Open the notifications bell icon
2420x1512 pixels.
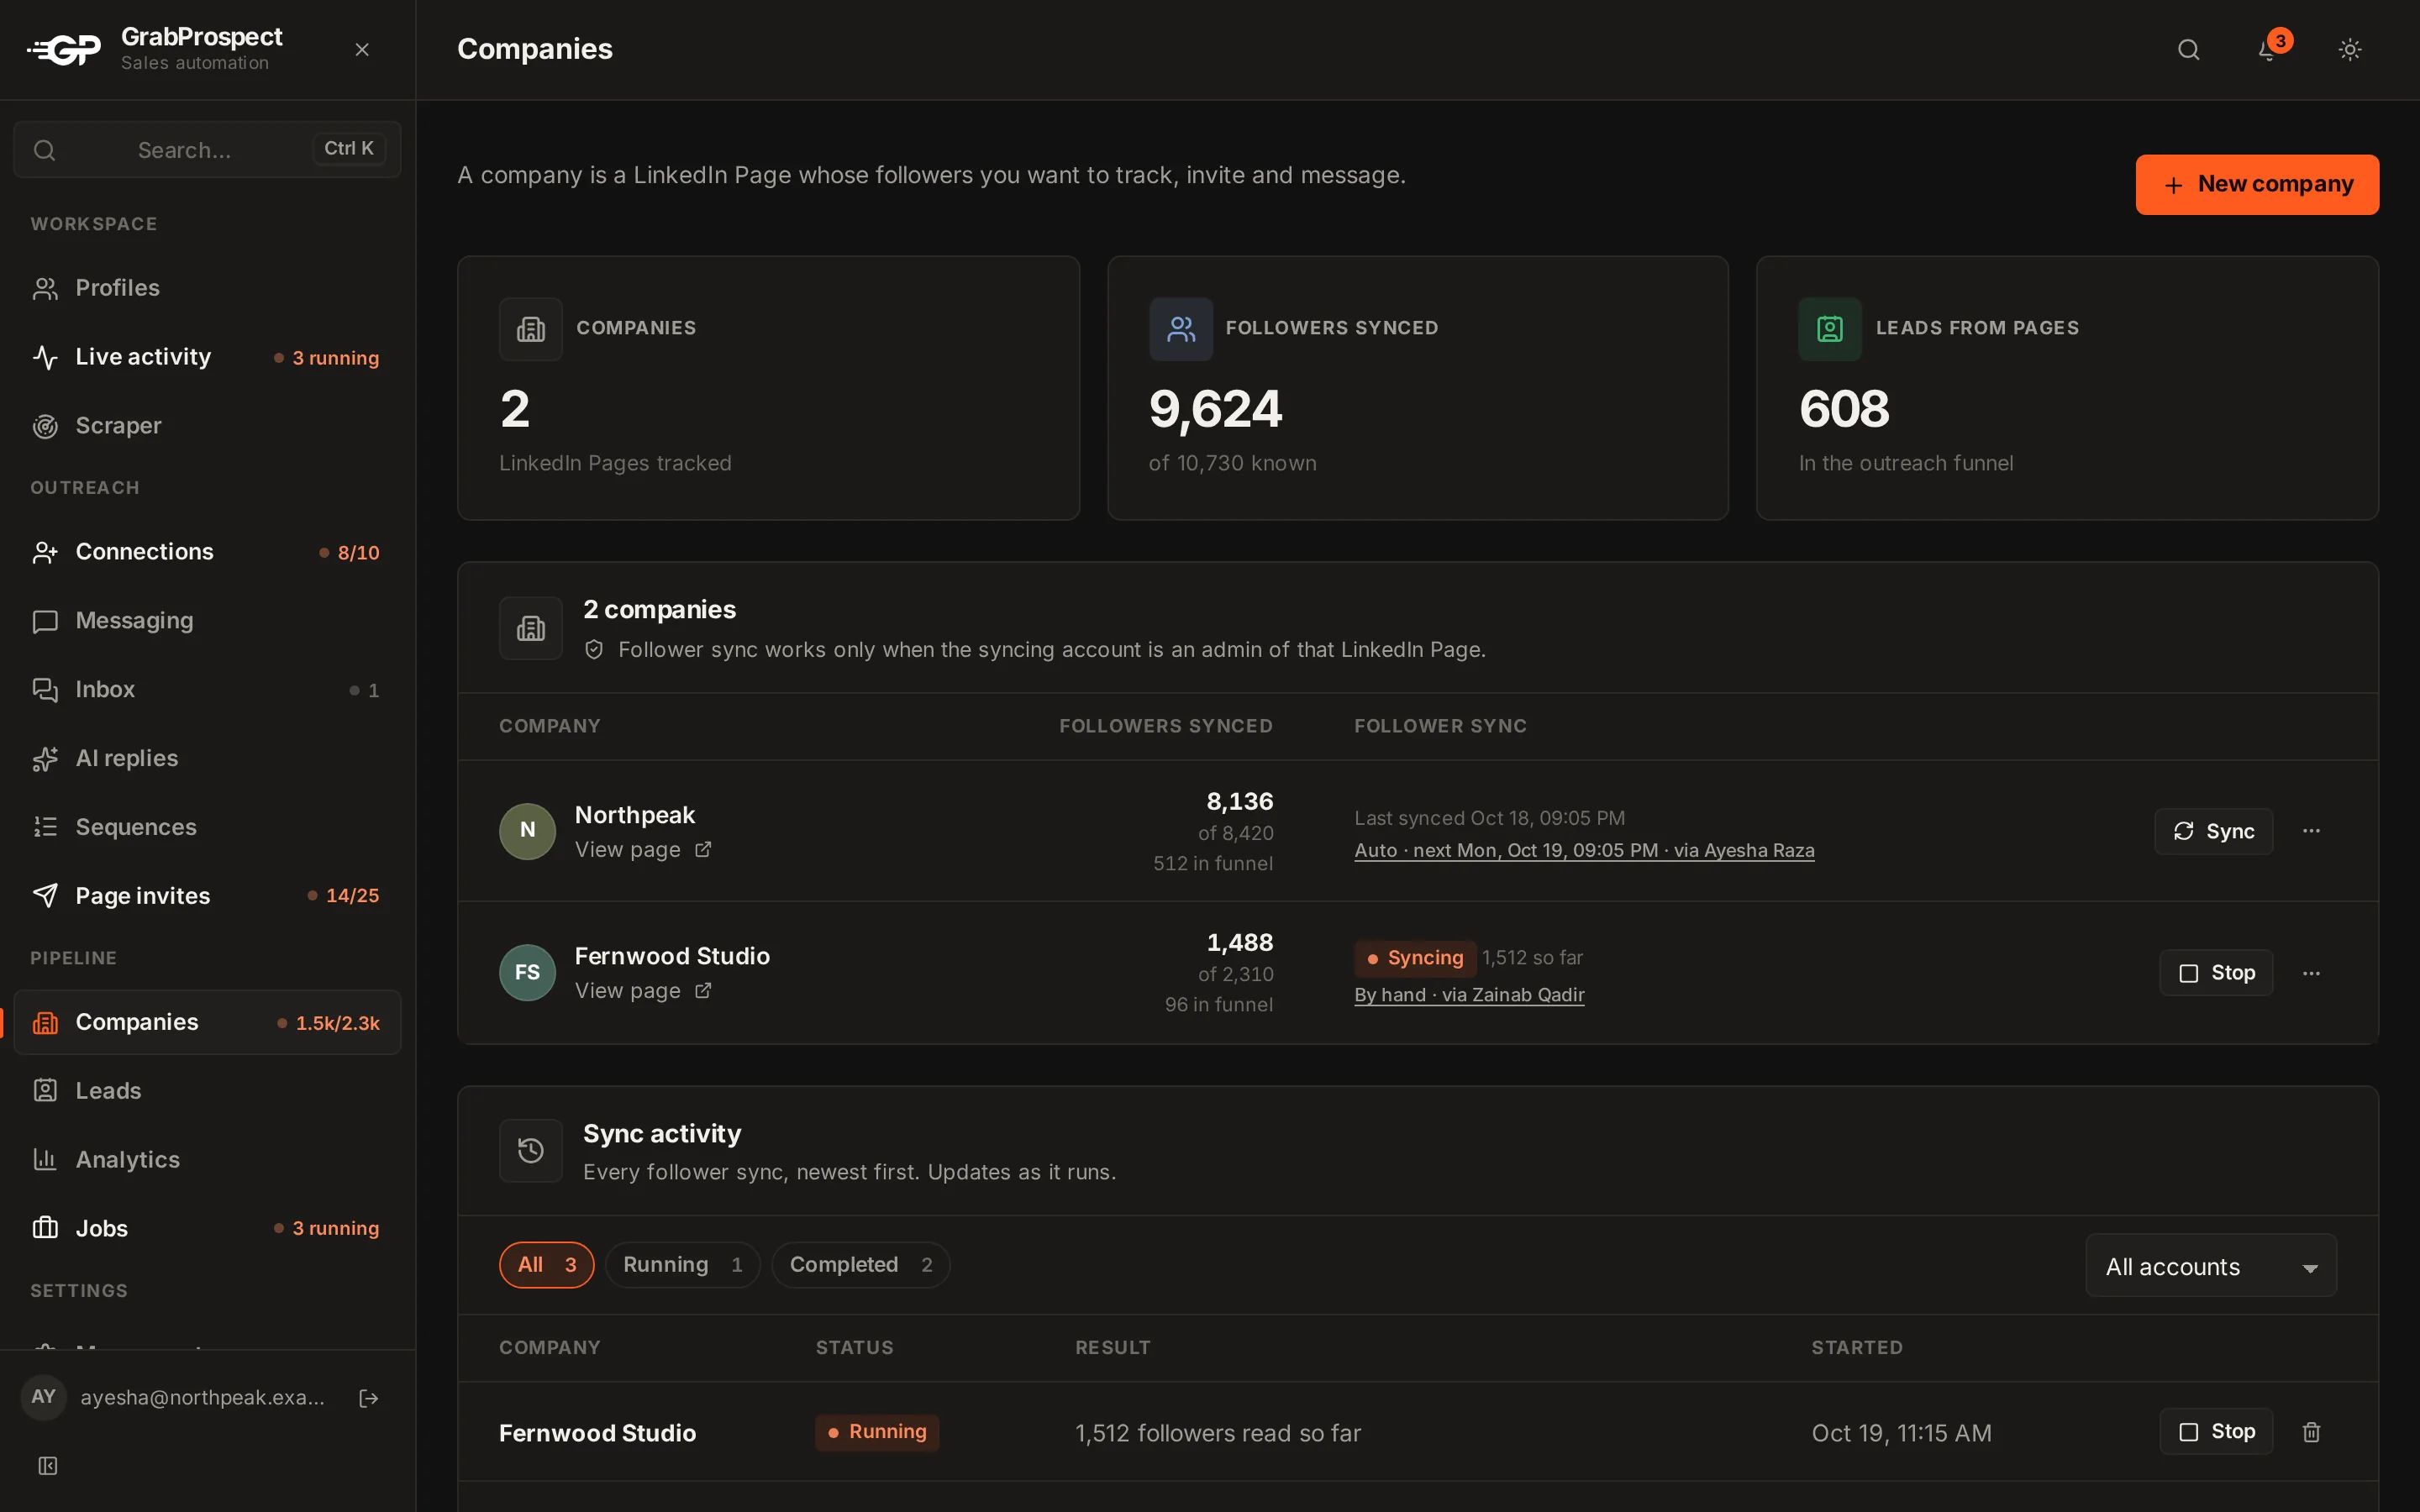(2268, 49)
